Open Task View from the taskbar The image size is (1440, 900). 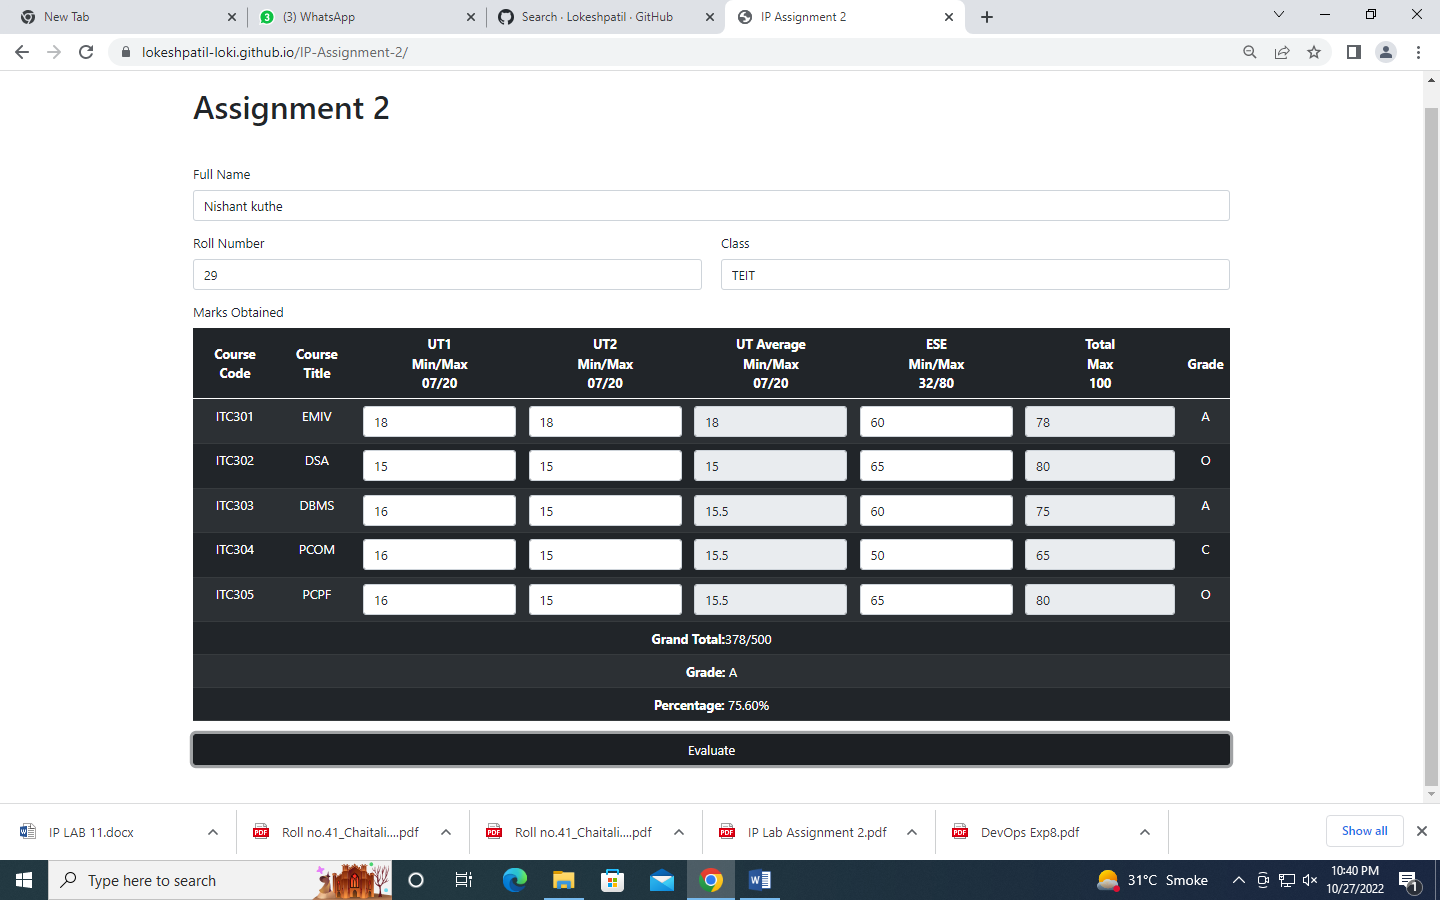(x=463, y=880)
